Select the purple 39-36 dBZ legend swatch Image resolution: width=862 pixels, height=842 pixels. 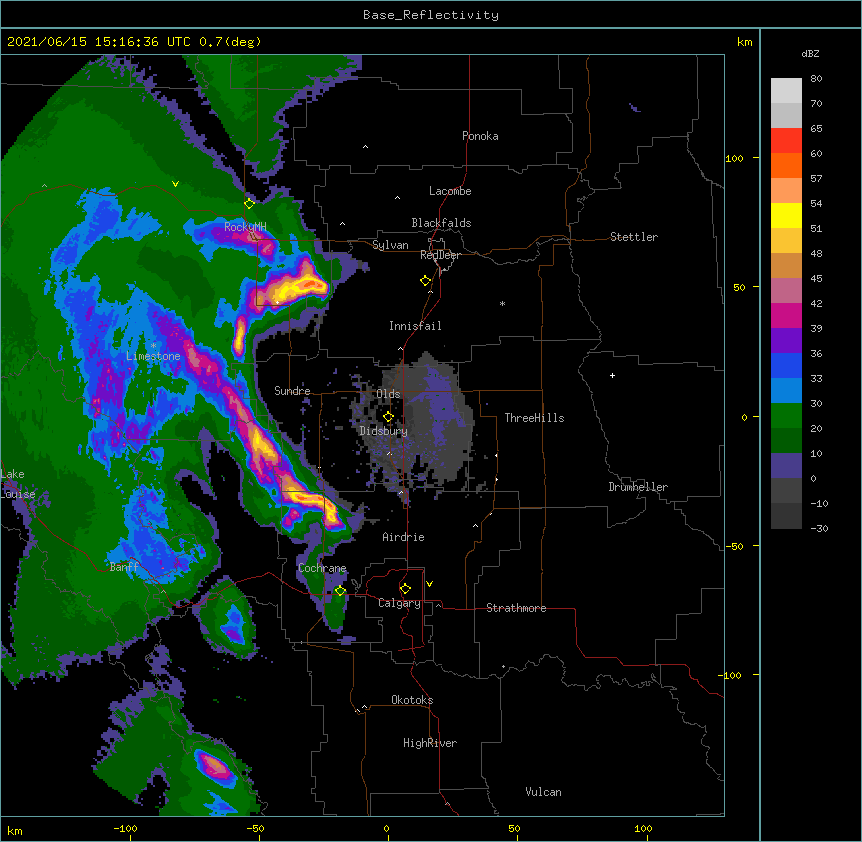point(786,341)
